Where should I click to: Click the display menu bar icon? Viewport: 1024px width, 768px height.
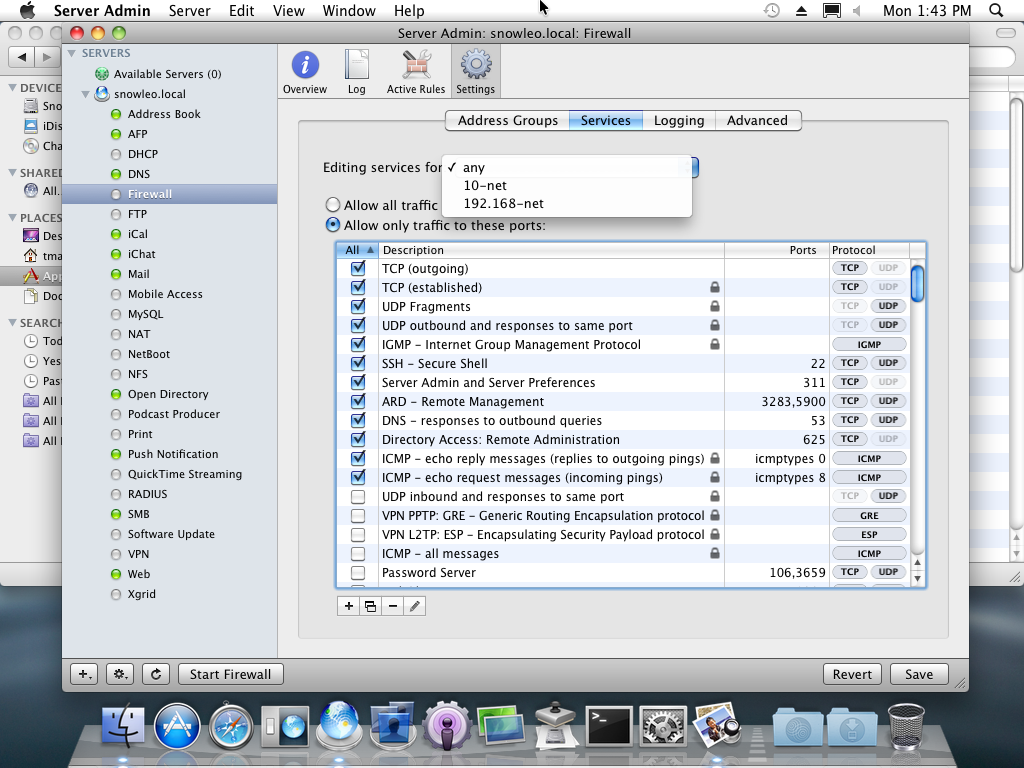831,10
